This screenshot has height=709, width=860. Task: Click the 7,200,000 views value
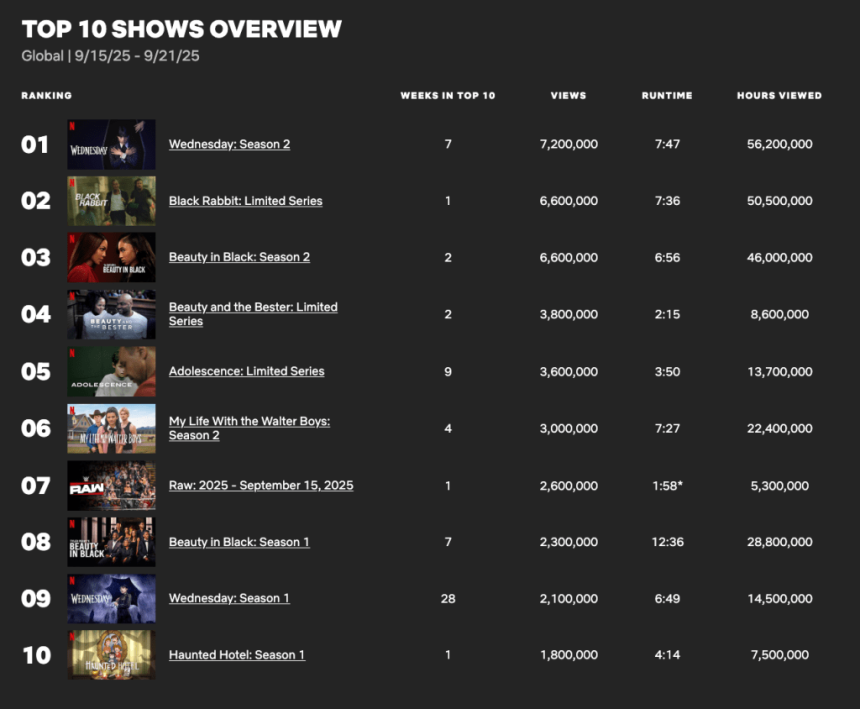coord(569,144)
